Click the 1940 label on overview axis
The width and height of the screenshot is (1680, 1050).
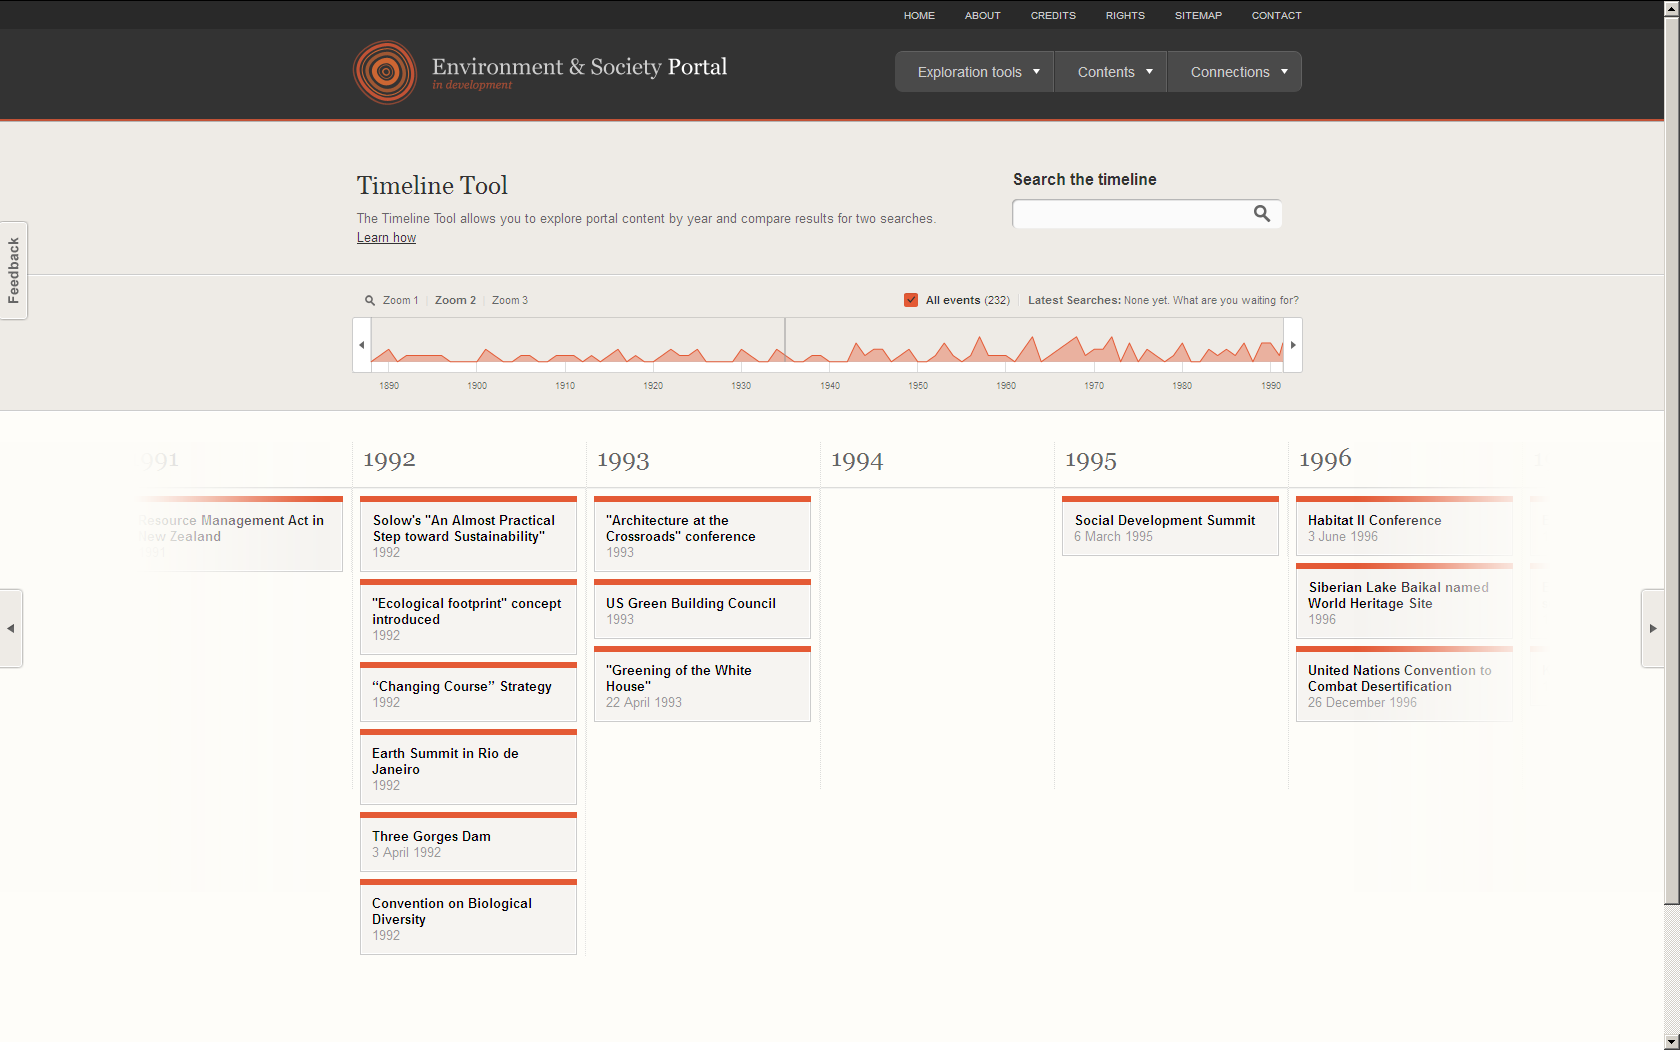[830, 385]
